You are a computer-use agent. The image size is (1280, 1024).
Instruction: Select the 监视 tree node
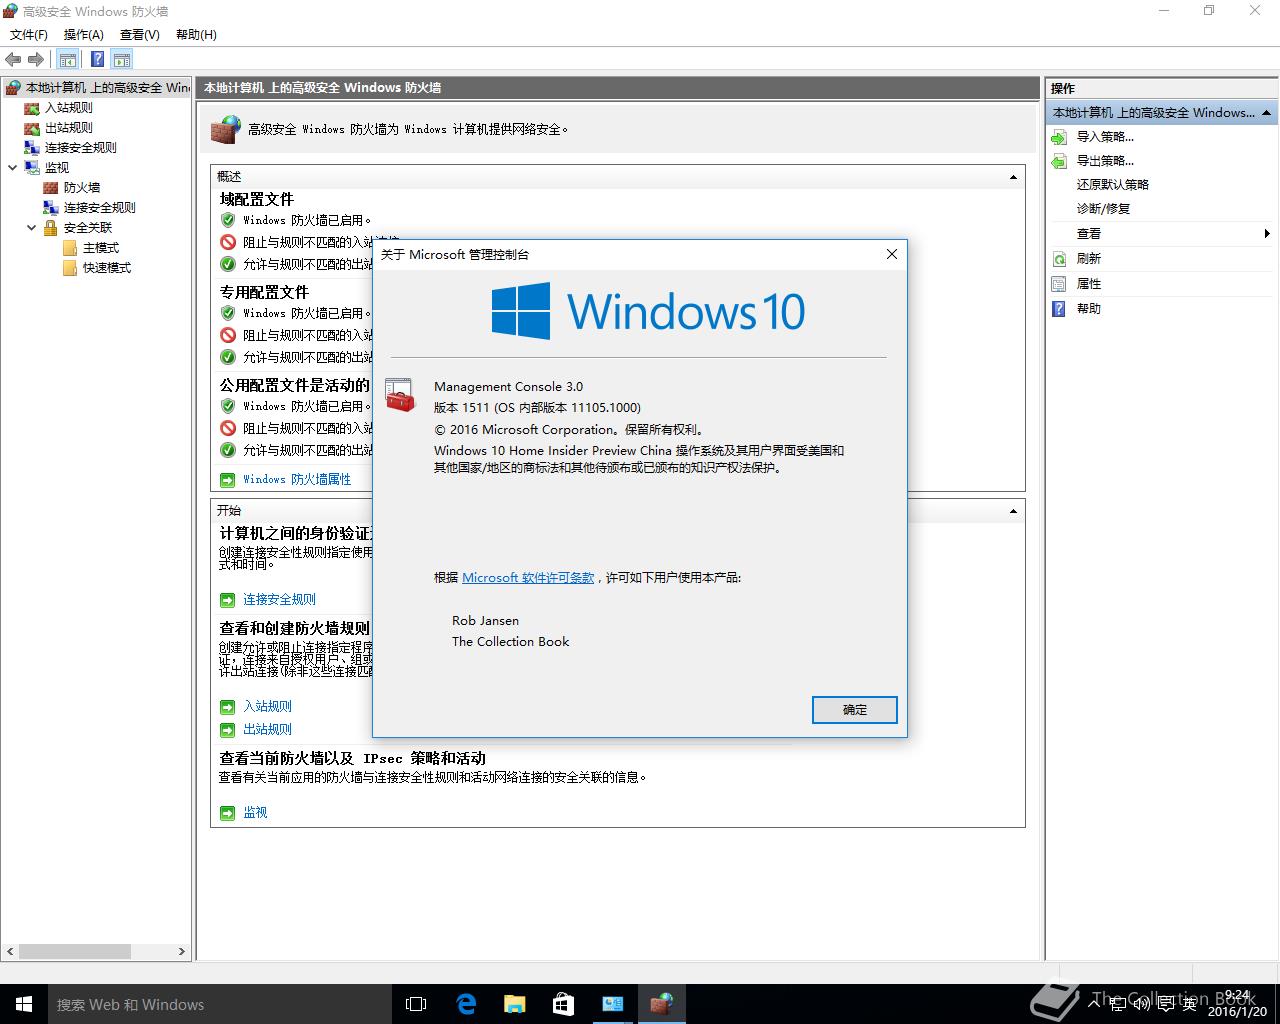[x=57, y=168]
